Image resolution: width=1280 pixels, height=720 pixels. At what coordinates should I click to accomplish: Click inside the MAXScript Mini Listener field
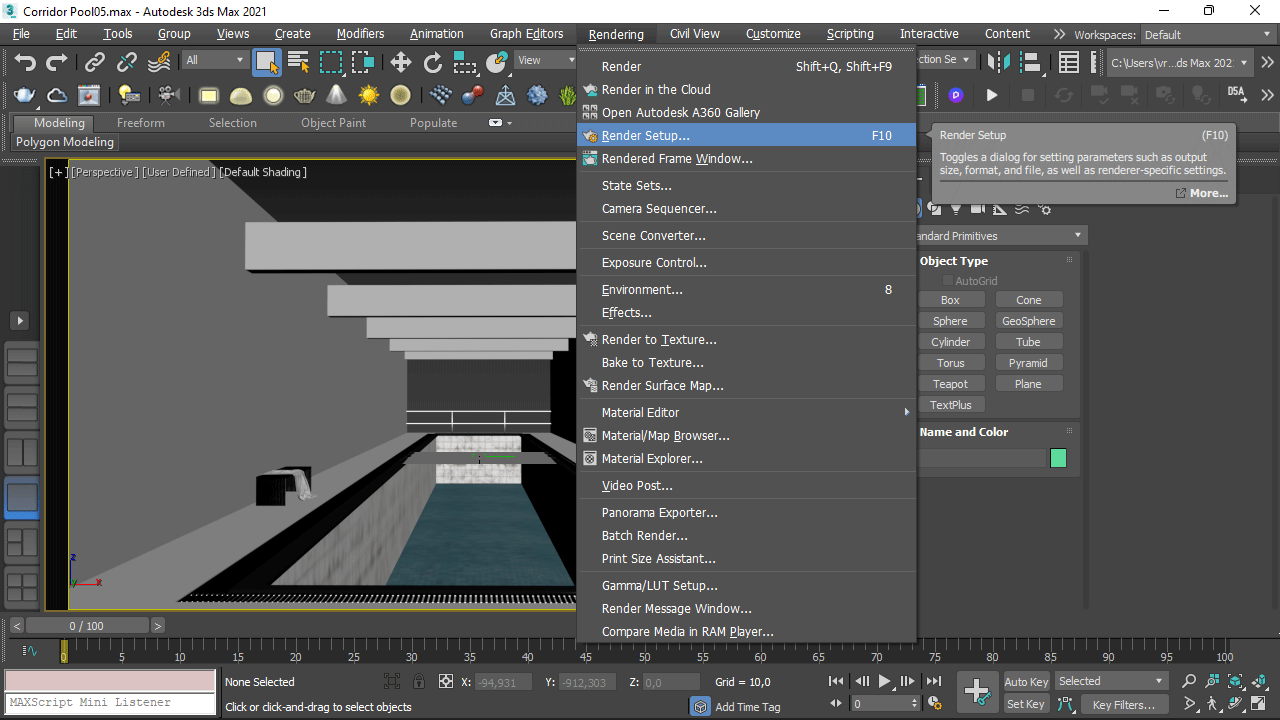coord(110,702)
